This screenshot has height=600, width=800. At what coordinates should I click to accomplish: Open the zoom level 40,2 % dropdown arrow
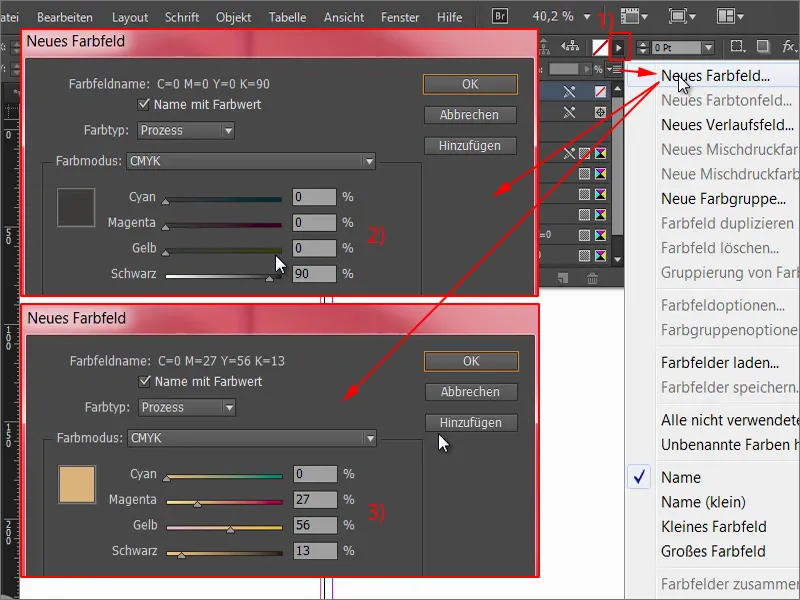click(587, 17)
